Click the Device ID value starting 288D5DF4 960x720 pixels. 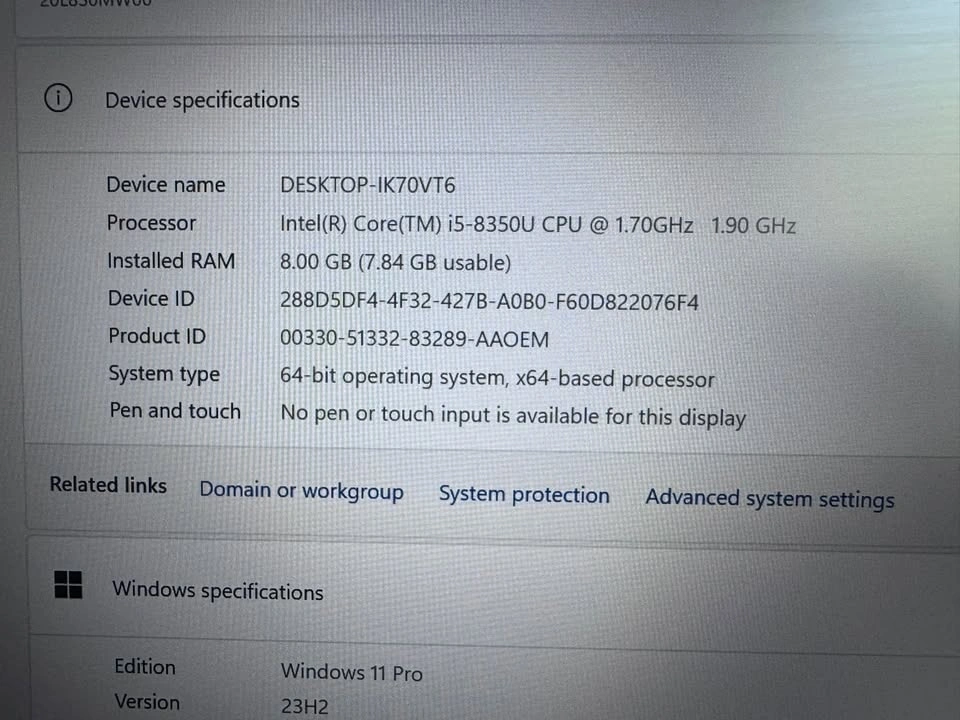(489, 301)
